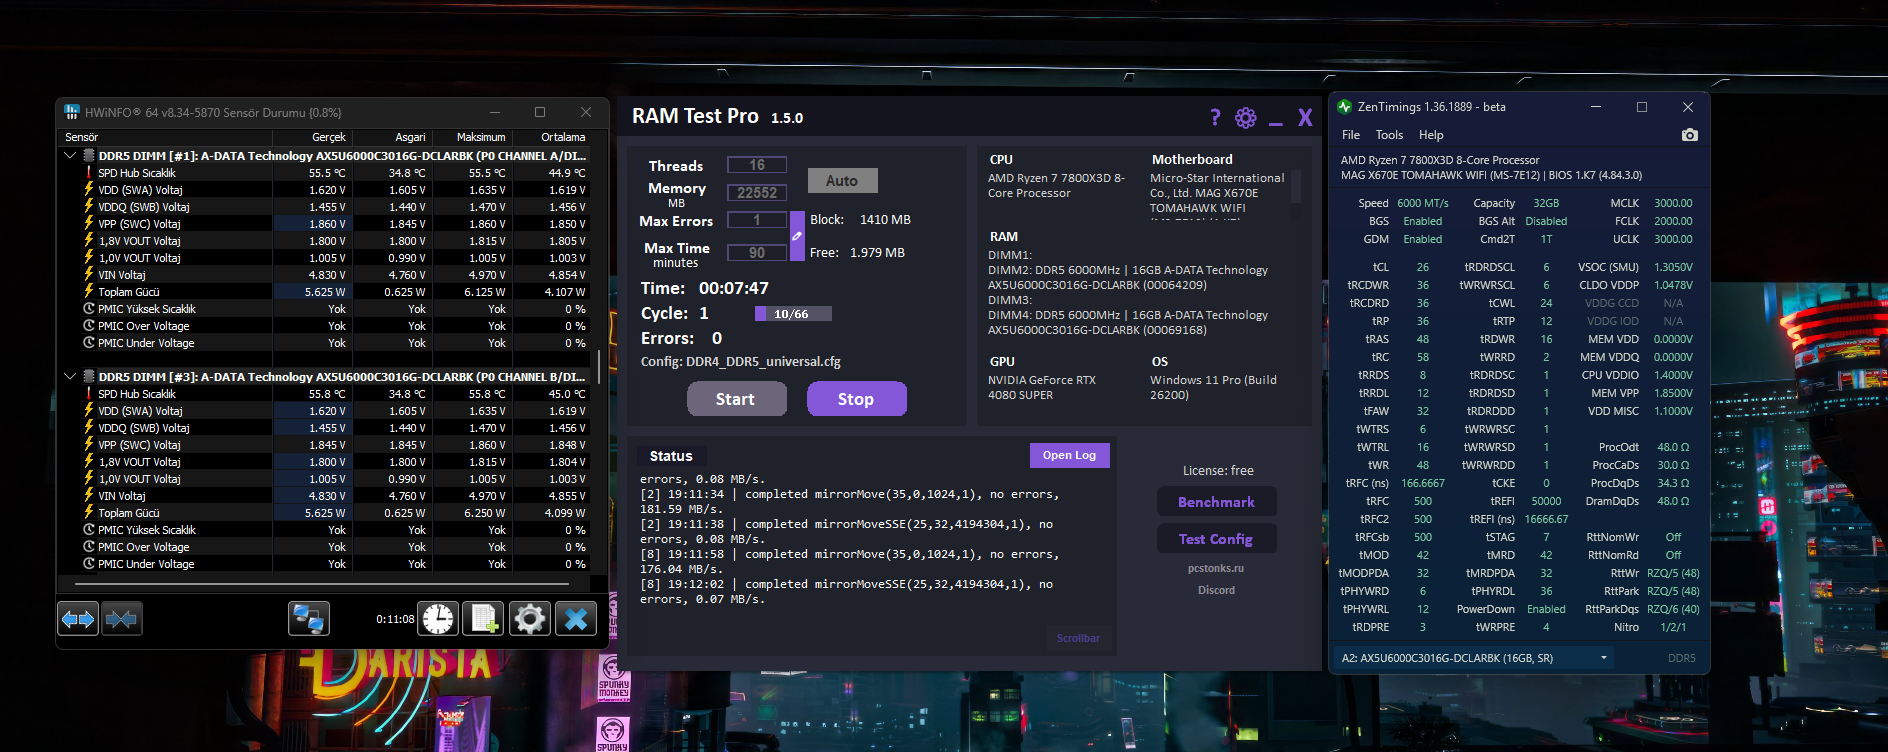Click the collapse columns arrows button in HWiNFO
Viewport: 1888px width, 752px height.
point(122,619)
